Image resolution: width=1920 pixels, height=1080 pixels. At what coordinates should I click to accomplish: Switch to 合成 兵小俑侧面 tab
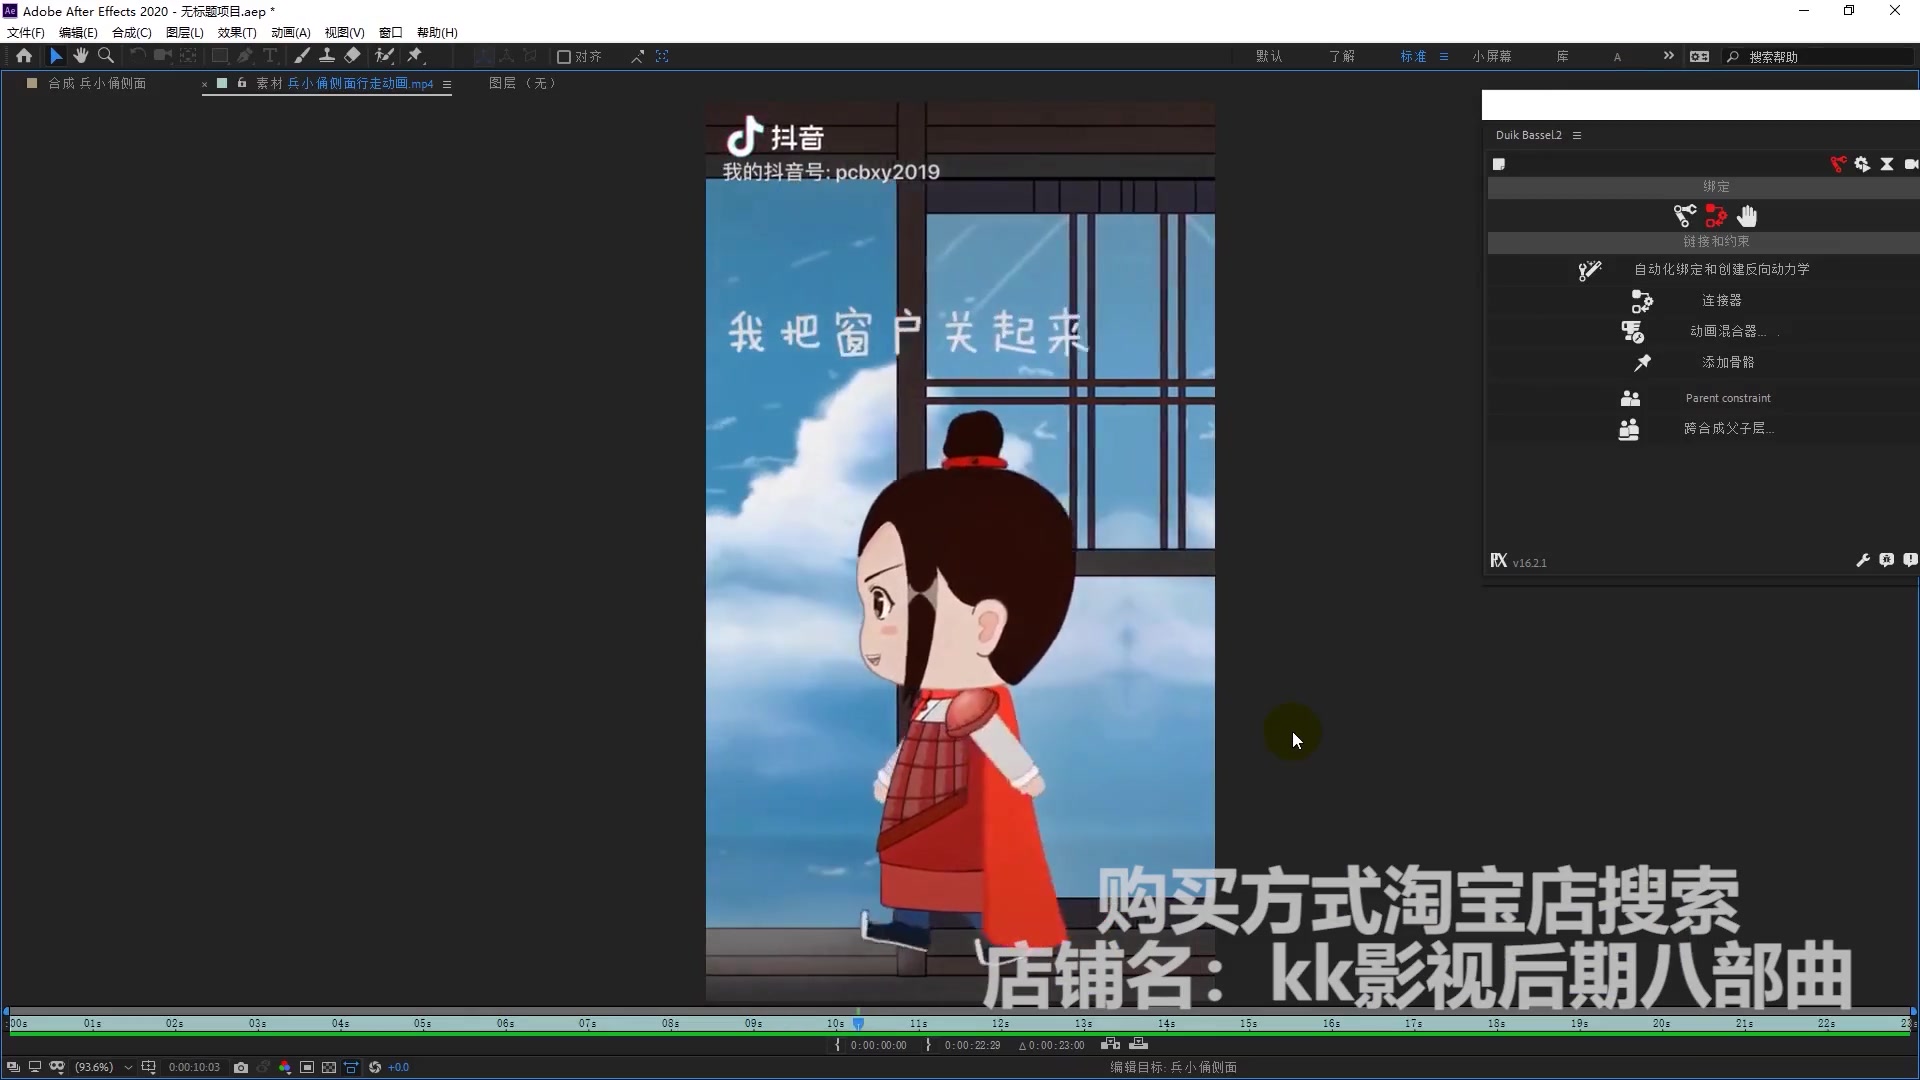click(x=97, y=83)
